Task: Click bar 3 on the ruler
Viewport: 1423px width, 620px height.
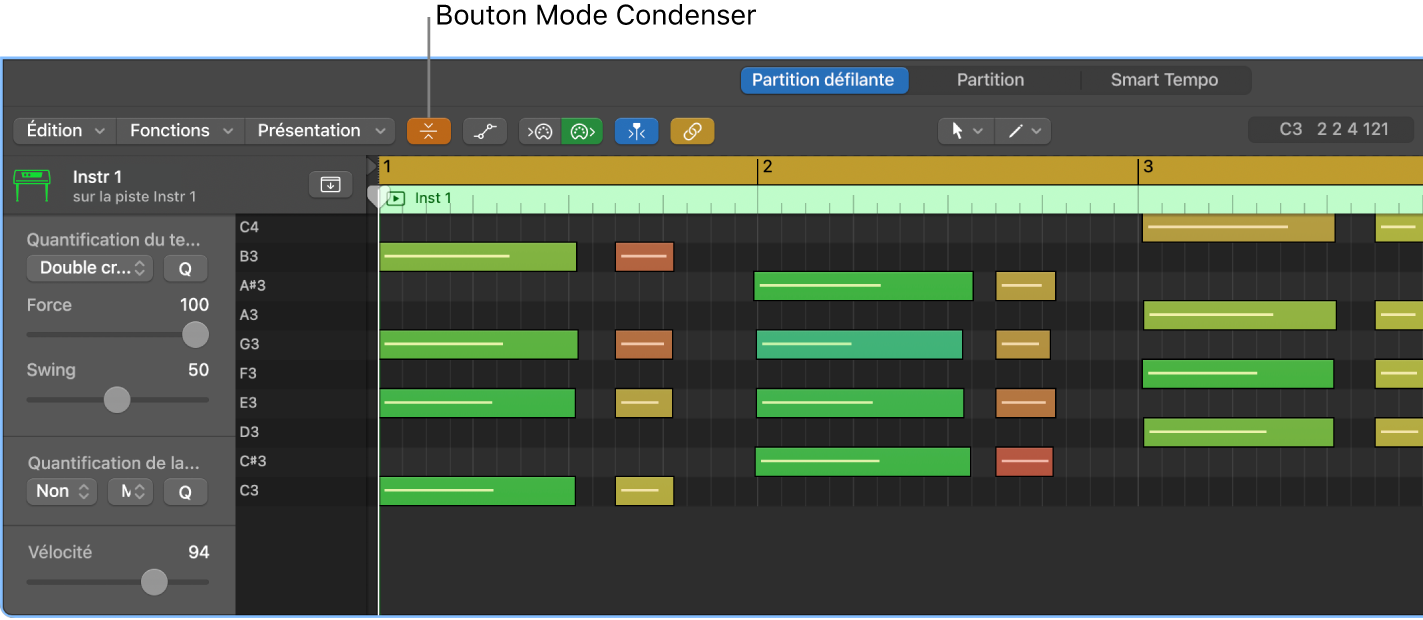Action: 1148,166
